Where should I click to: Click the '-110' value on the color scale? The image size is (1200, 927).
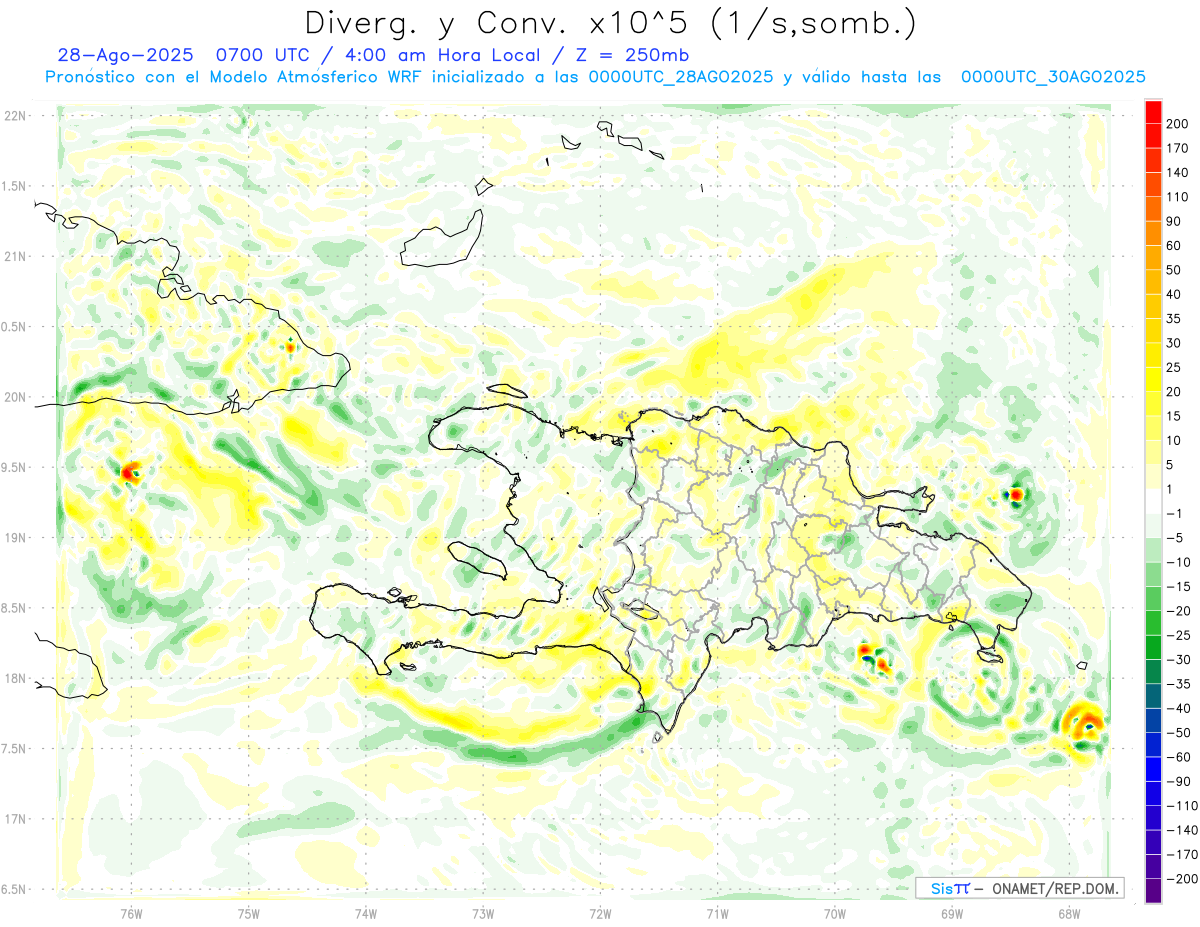point(1182,805)
